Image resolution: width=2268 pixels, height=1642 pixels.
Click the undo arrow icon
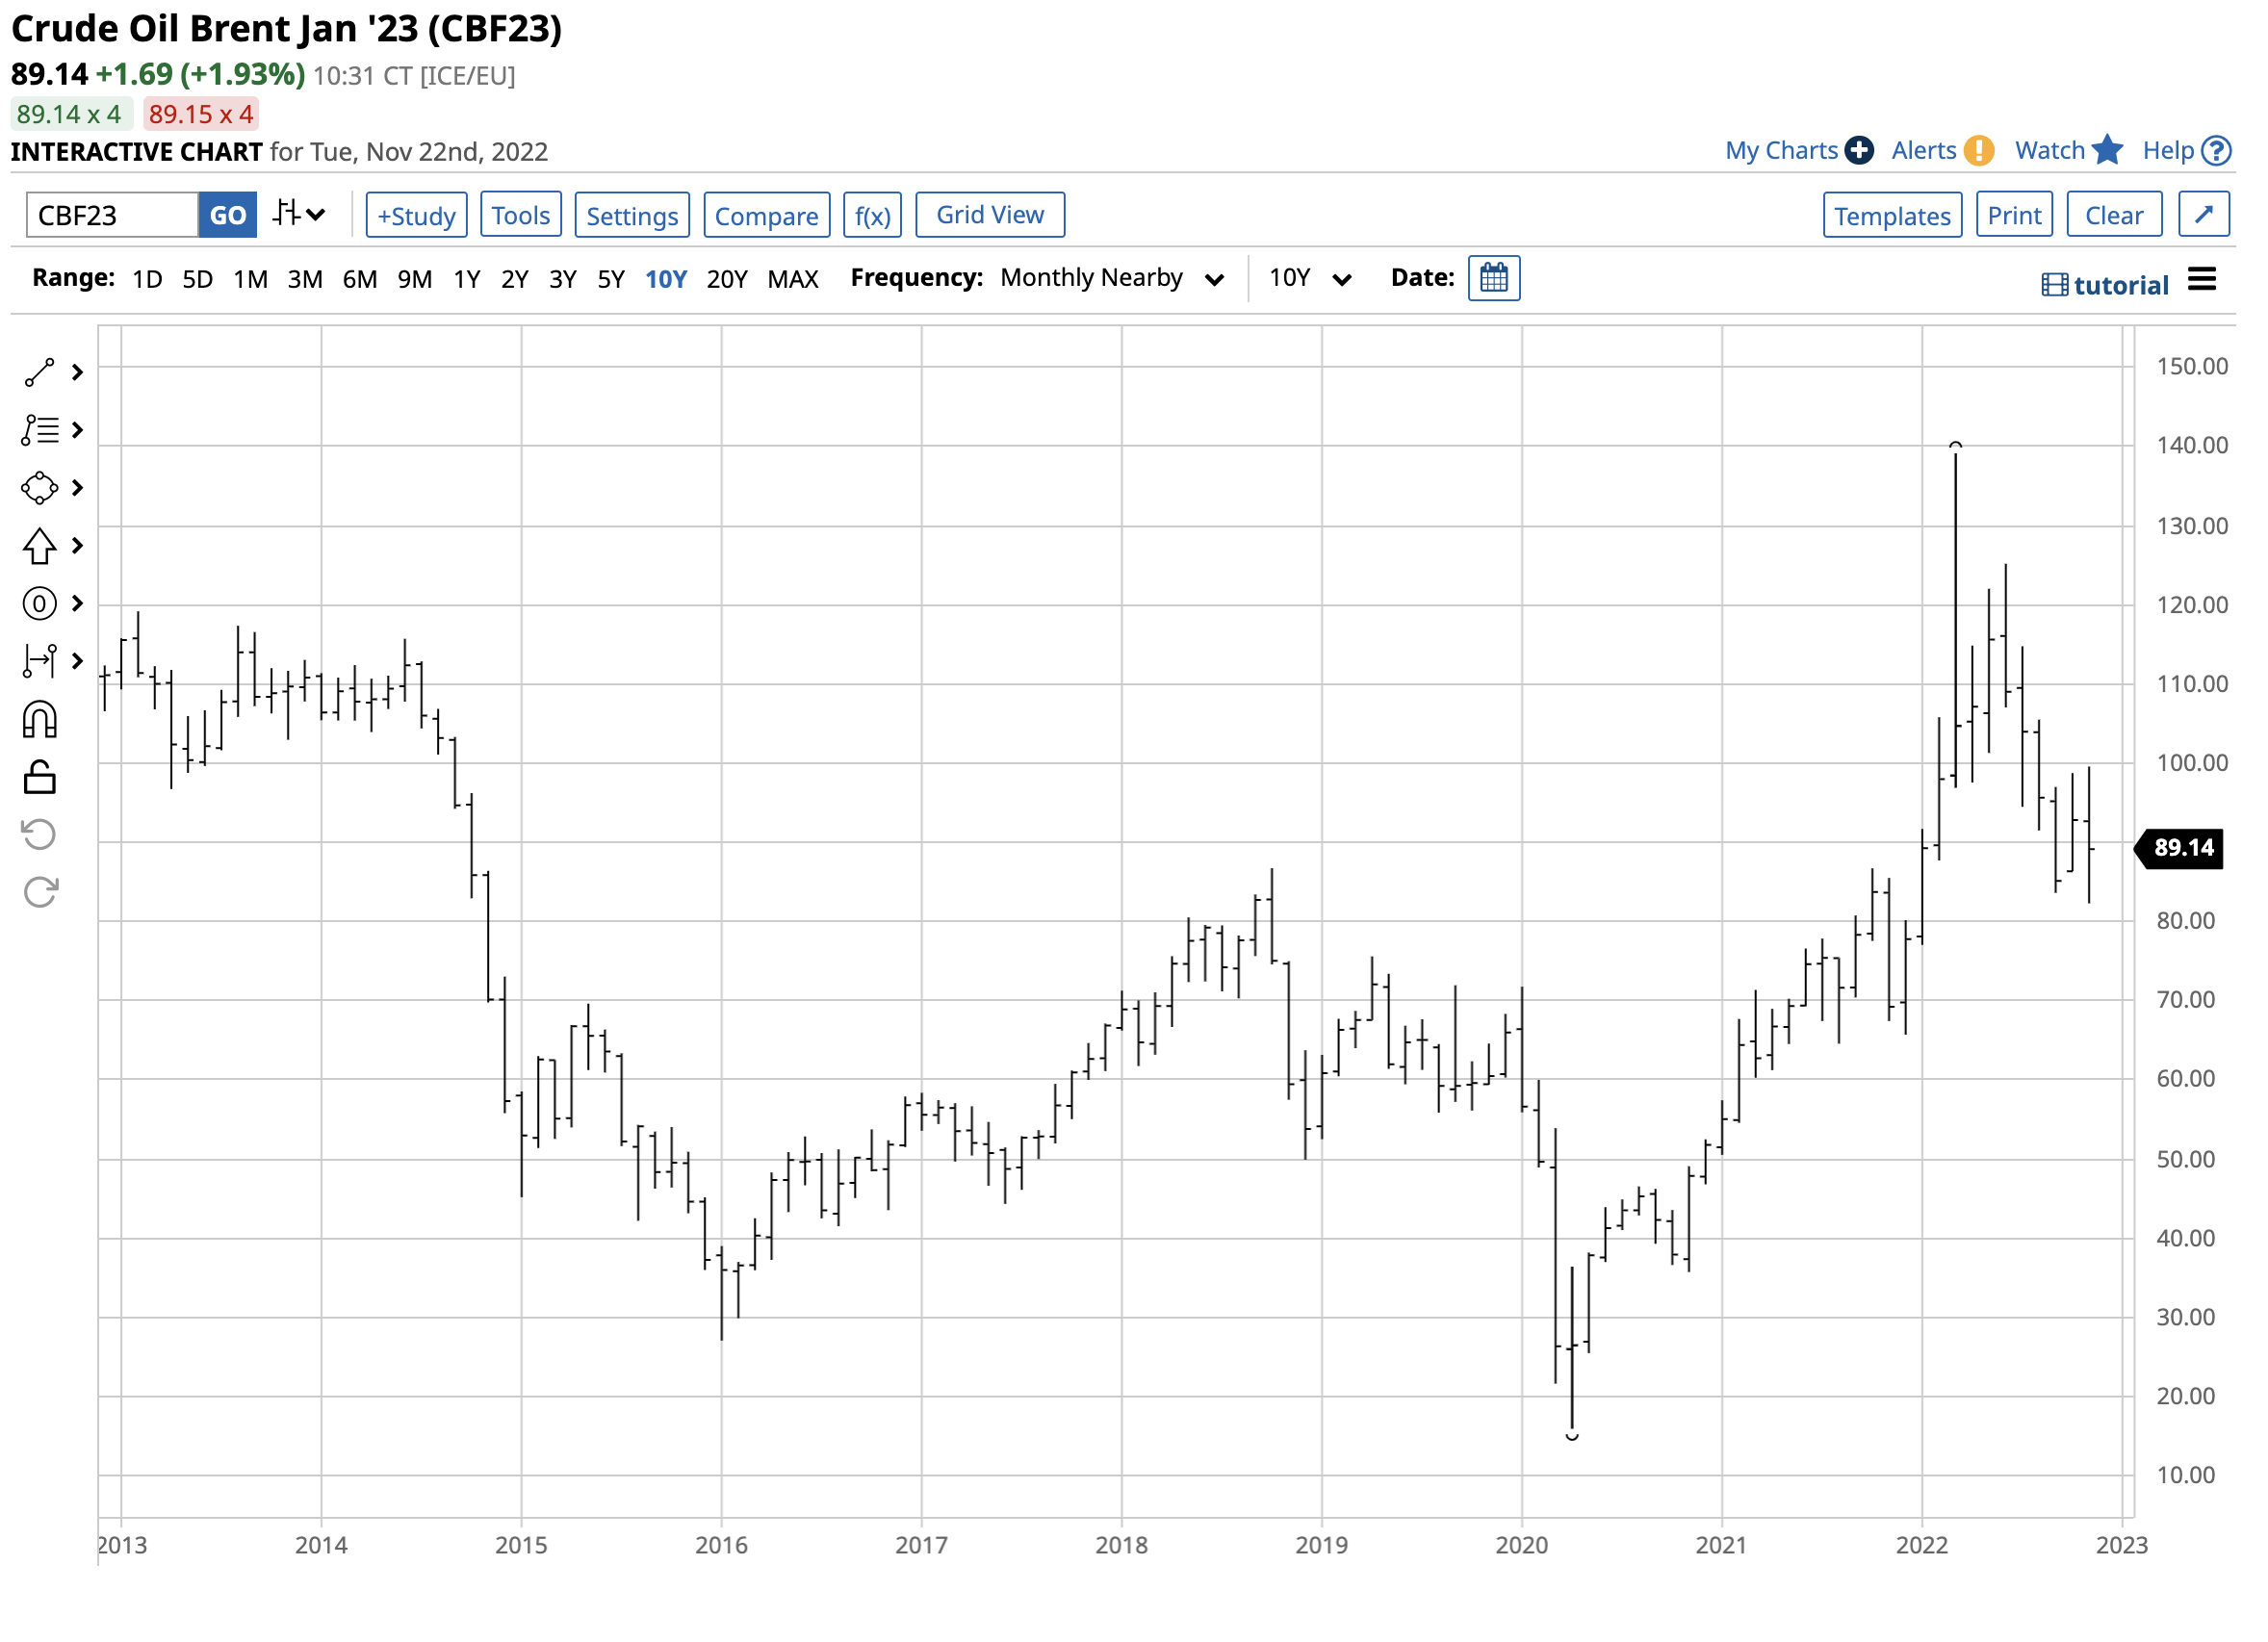(39, 835)
